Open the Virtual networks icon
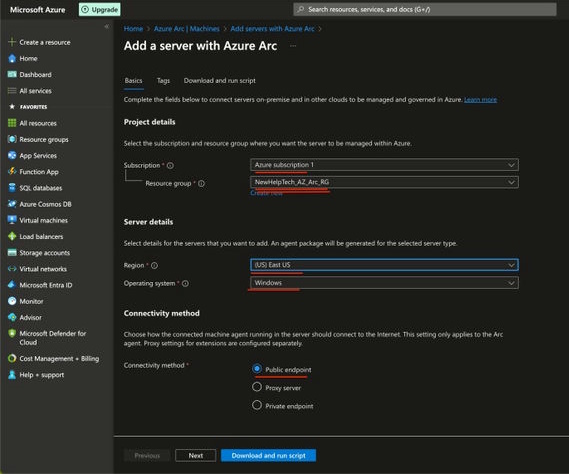Screen dimensions: 569x474 (x=12, y=269)
